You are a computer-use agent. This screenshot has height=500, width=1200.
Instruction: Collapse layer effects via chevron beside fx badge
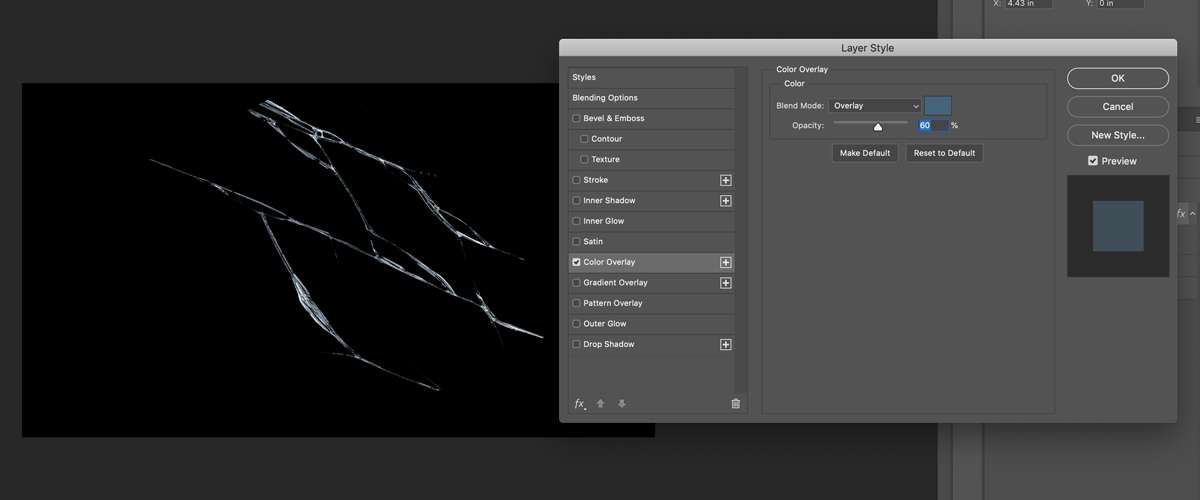(1192, 214)
